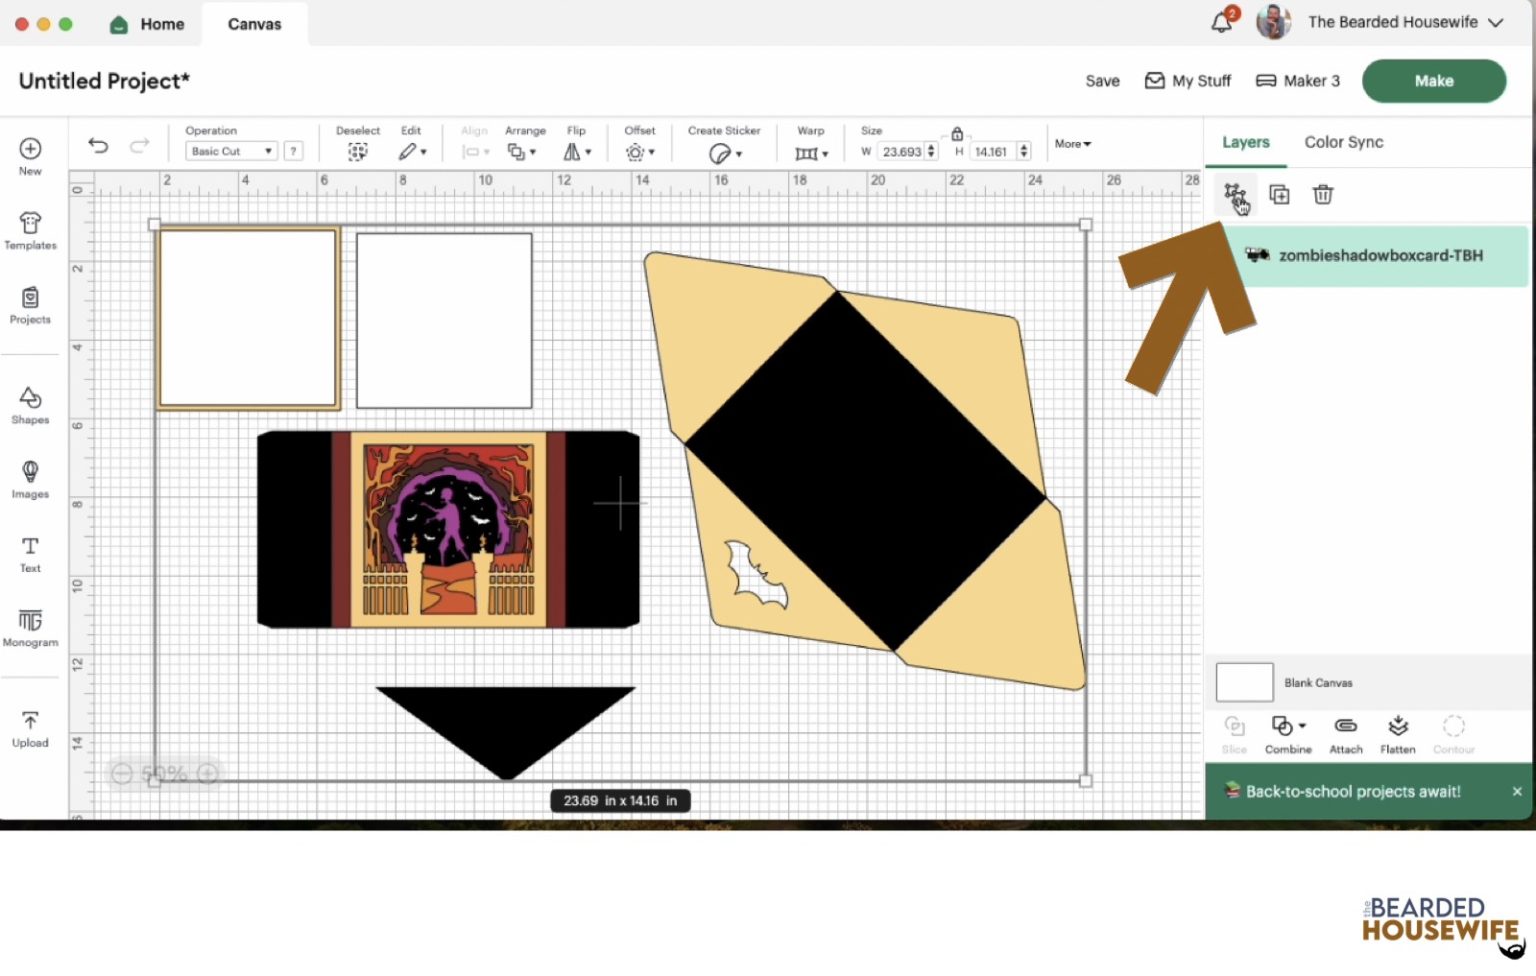Expand the More toolbar menu

[1072, 144]
